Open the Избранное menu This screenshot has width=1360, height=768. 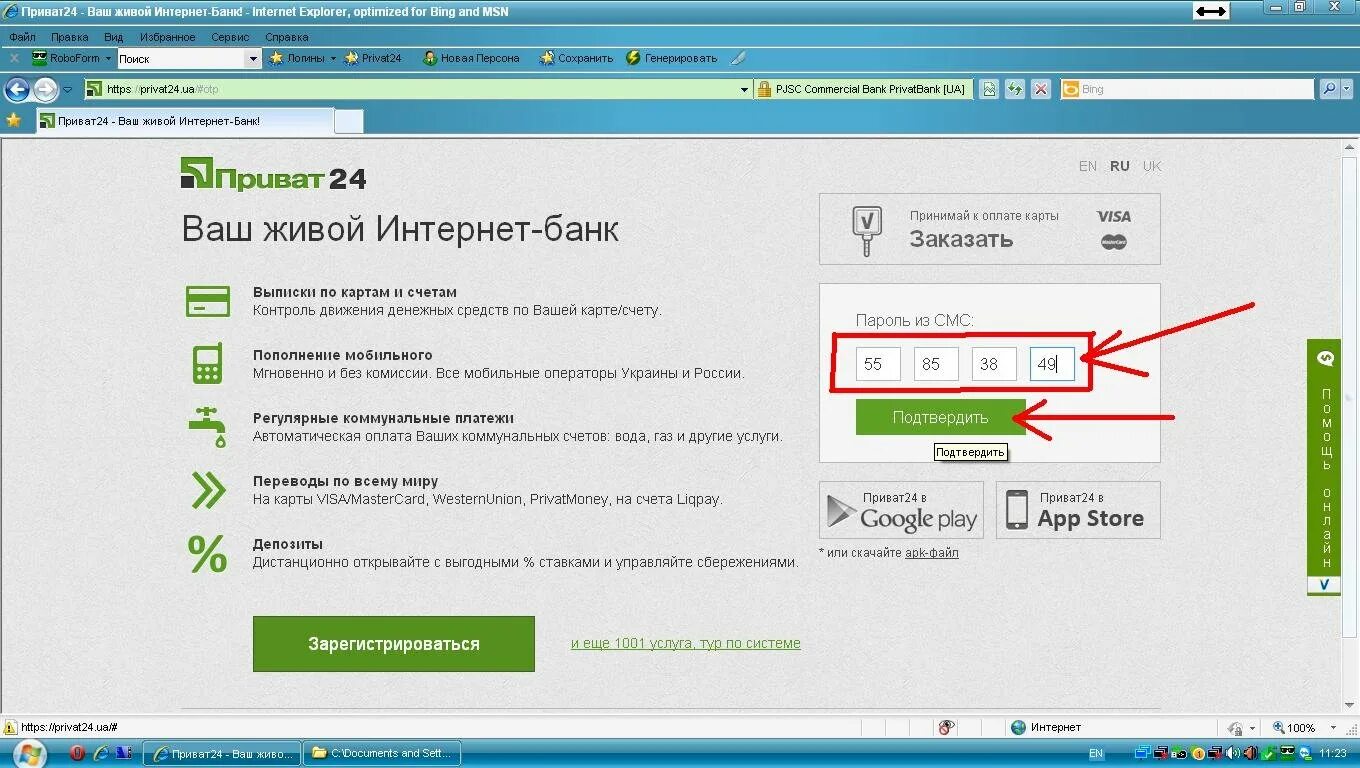click(168, 37)
